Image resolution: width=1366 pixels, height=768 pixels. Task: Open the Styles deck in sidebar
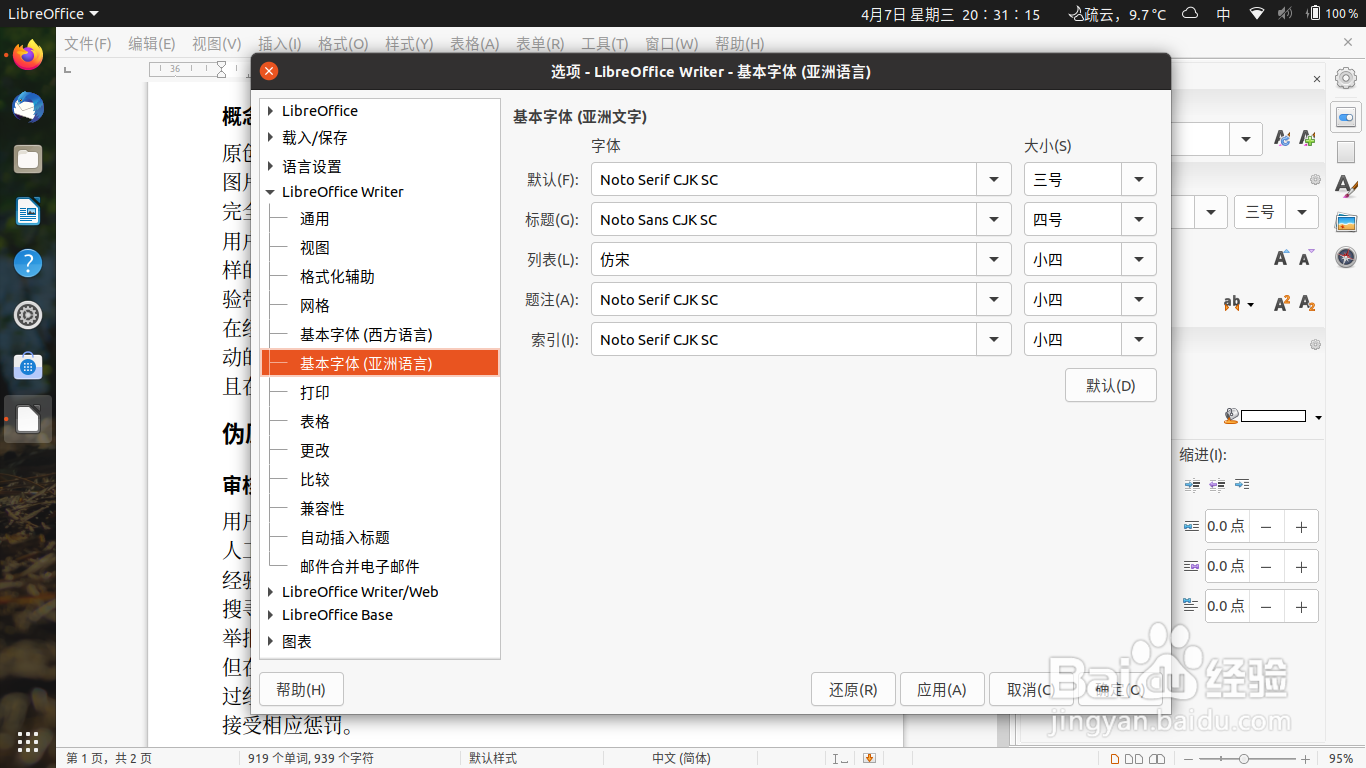[1346, 186]
